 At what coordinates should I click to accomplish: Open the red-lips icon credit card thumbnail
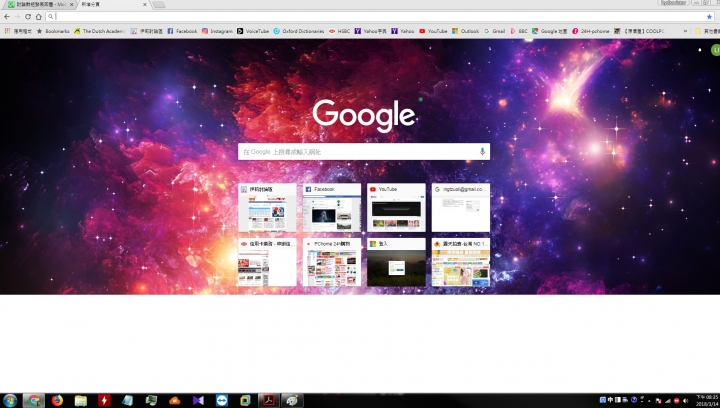point(267,262)
